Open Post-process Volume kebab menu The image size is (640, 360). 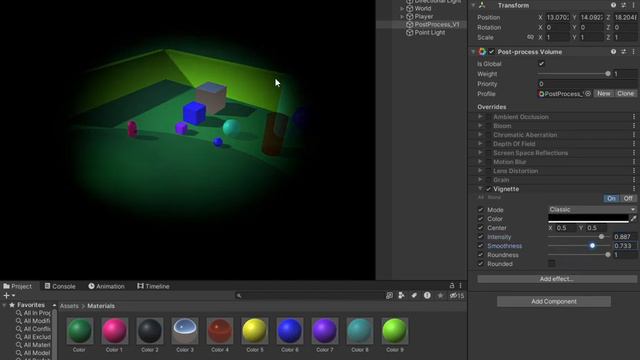tap(633, 52)
